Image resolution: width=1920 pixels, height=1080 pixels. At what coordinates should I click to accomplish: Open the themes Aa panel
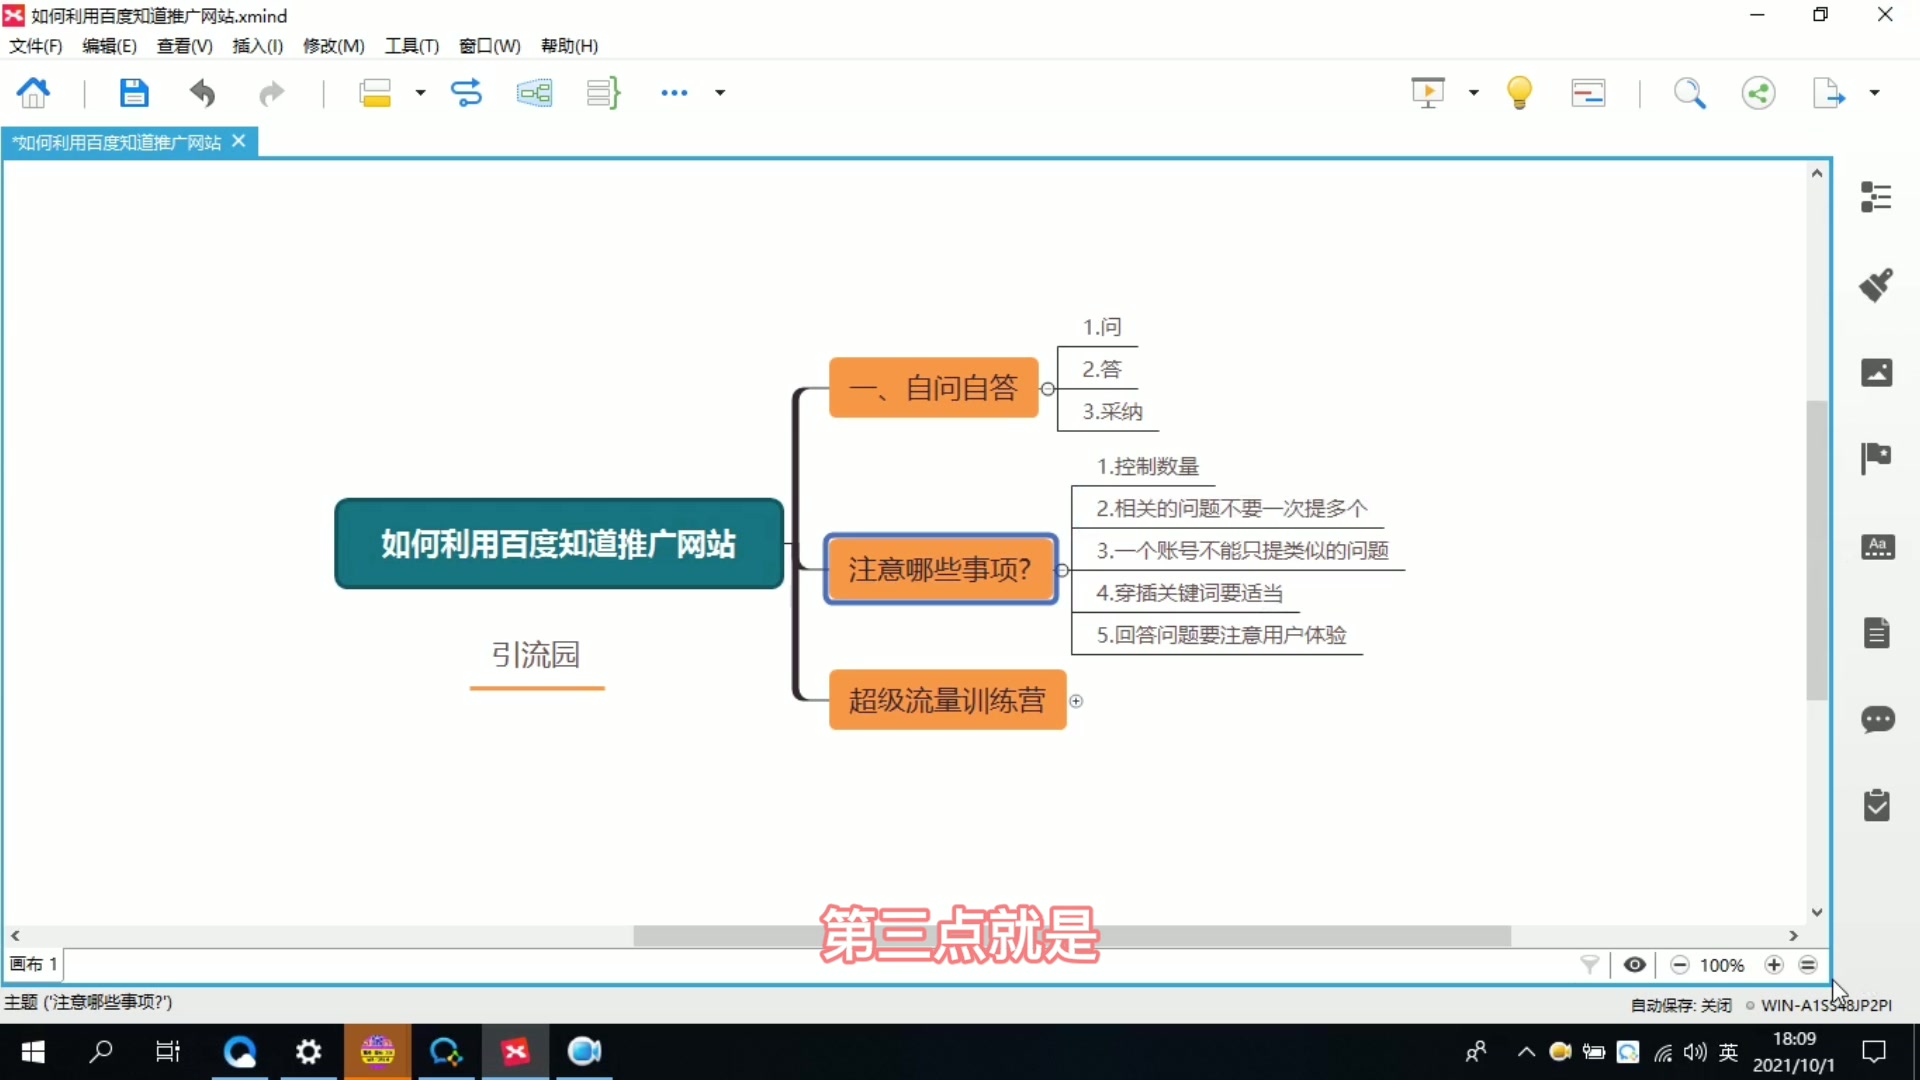1877,547
